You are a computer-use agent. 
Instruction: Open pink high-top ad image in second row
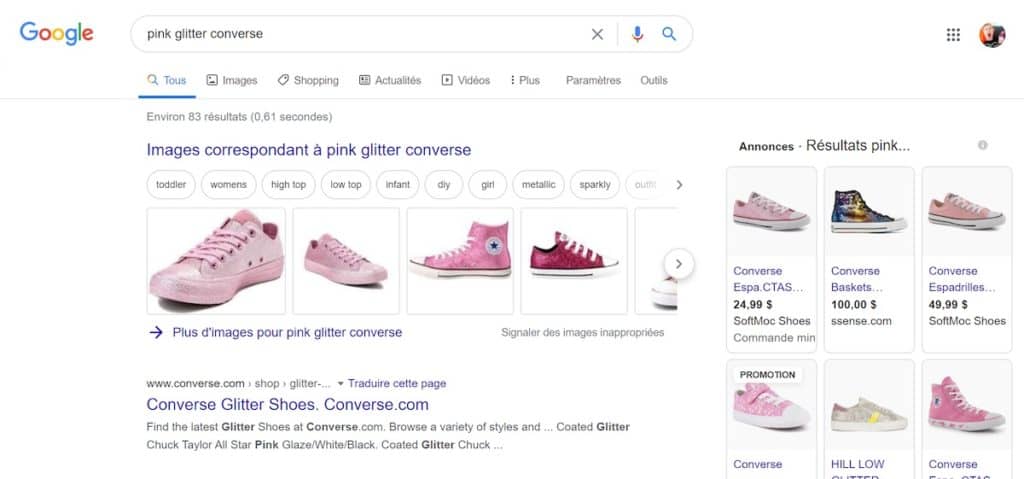(x=967, y=405)
